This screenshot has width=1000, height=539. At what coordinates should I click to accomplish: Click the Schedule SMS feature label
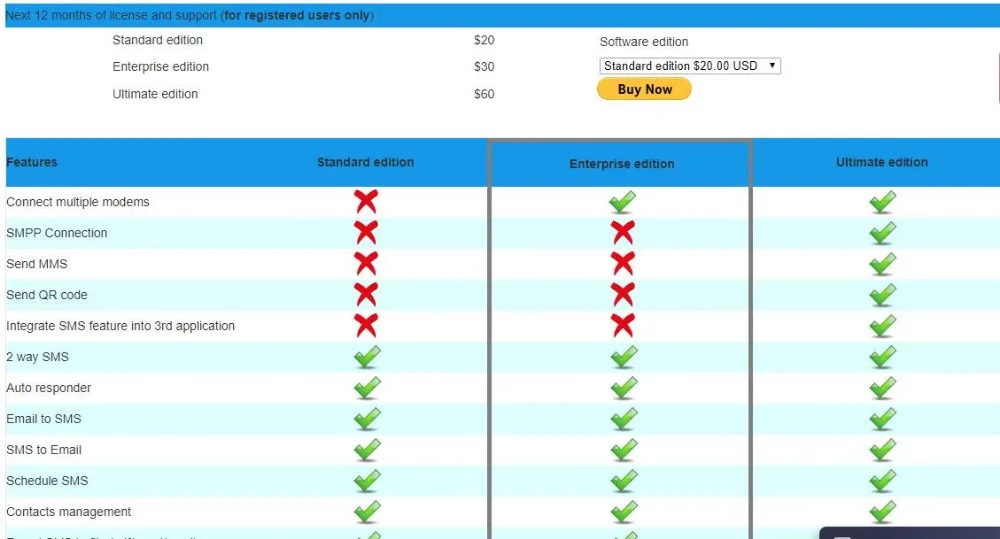pyautogui.click(x=47, y=480)
